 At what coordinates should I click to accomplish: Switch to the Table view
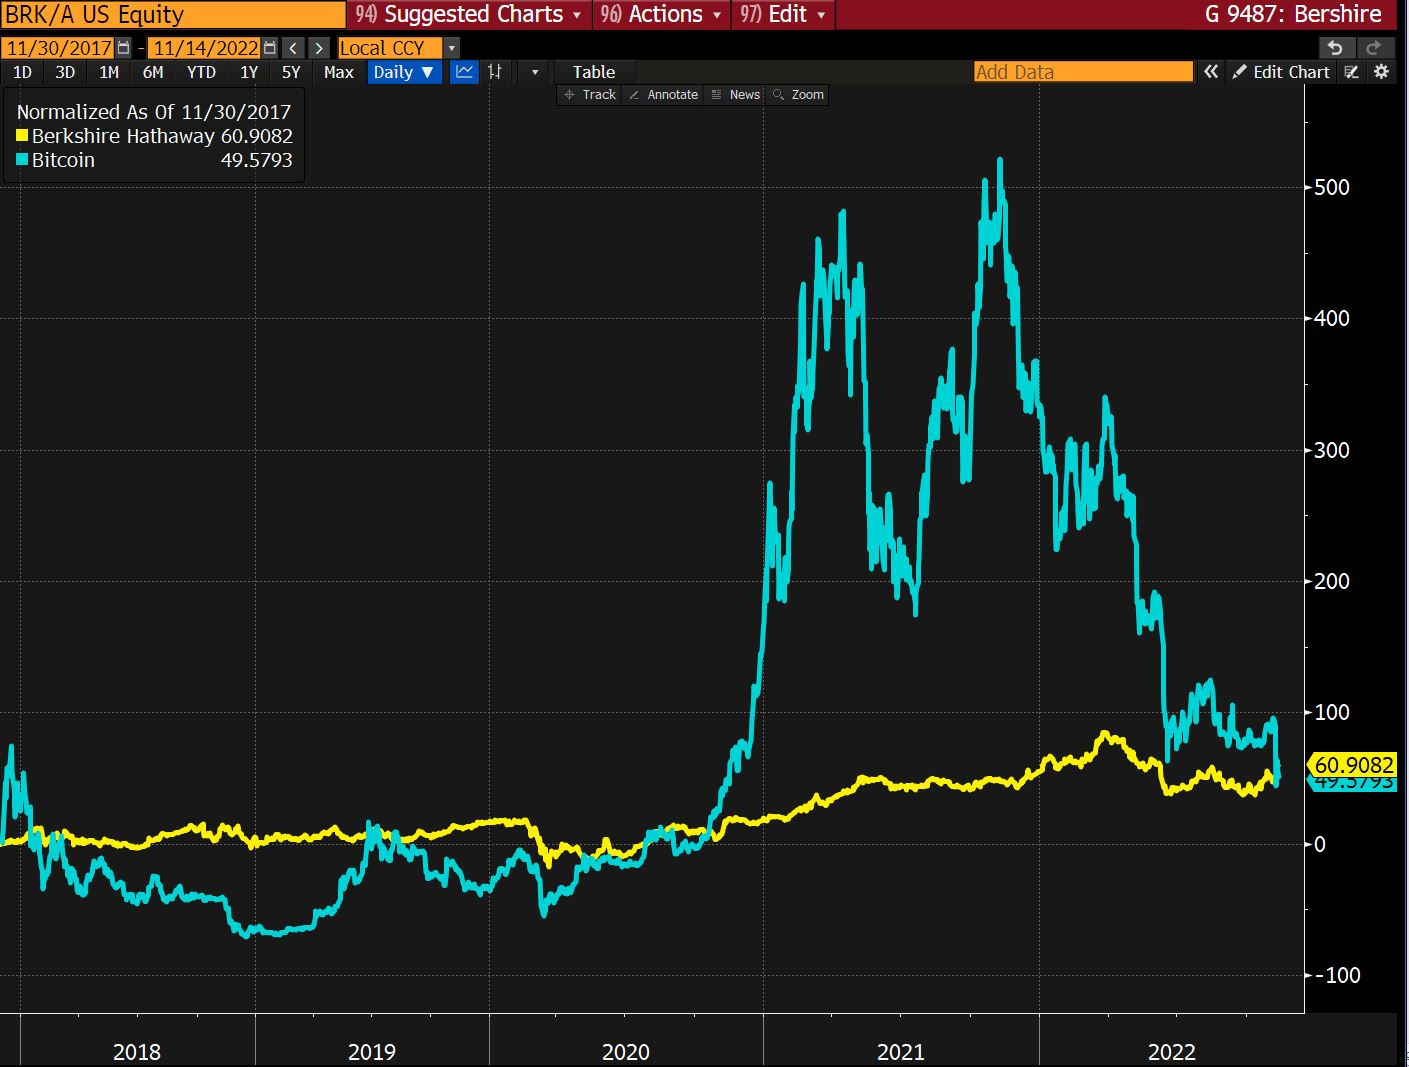pyautogui.click(x=594, y=72)
